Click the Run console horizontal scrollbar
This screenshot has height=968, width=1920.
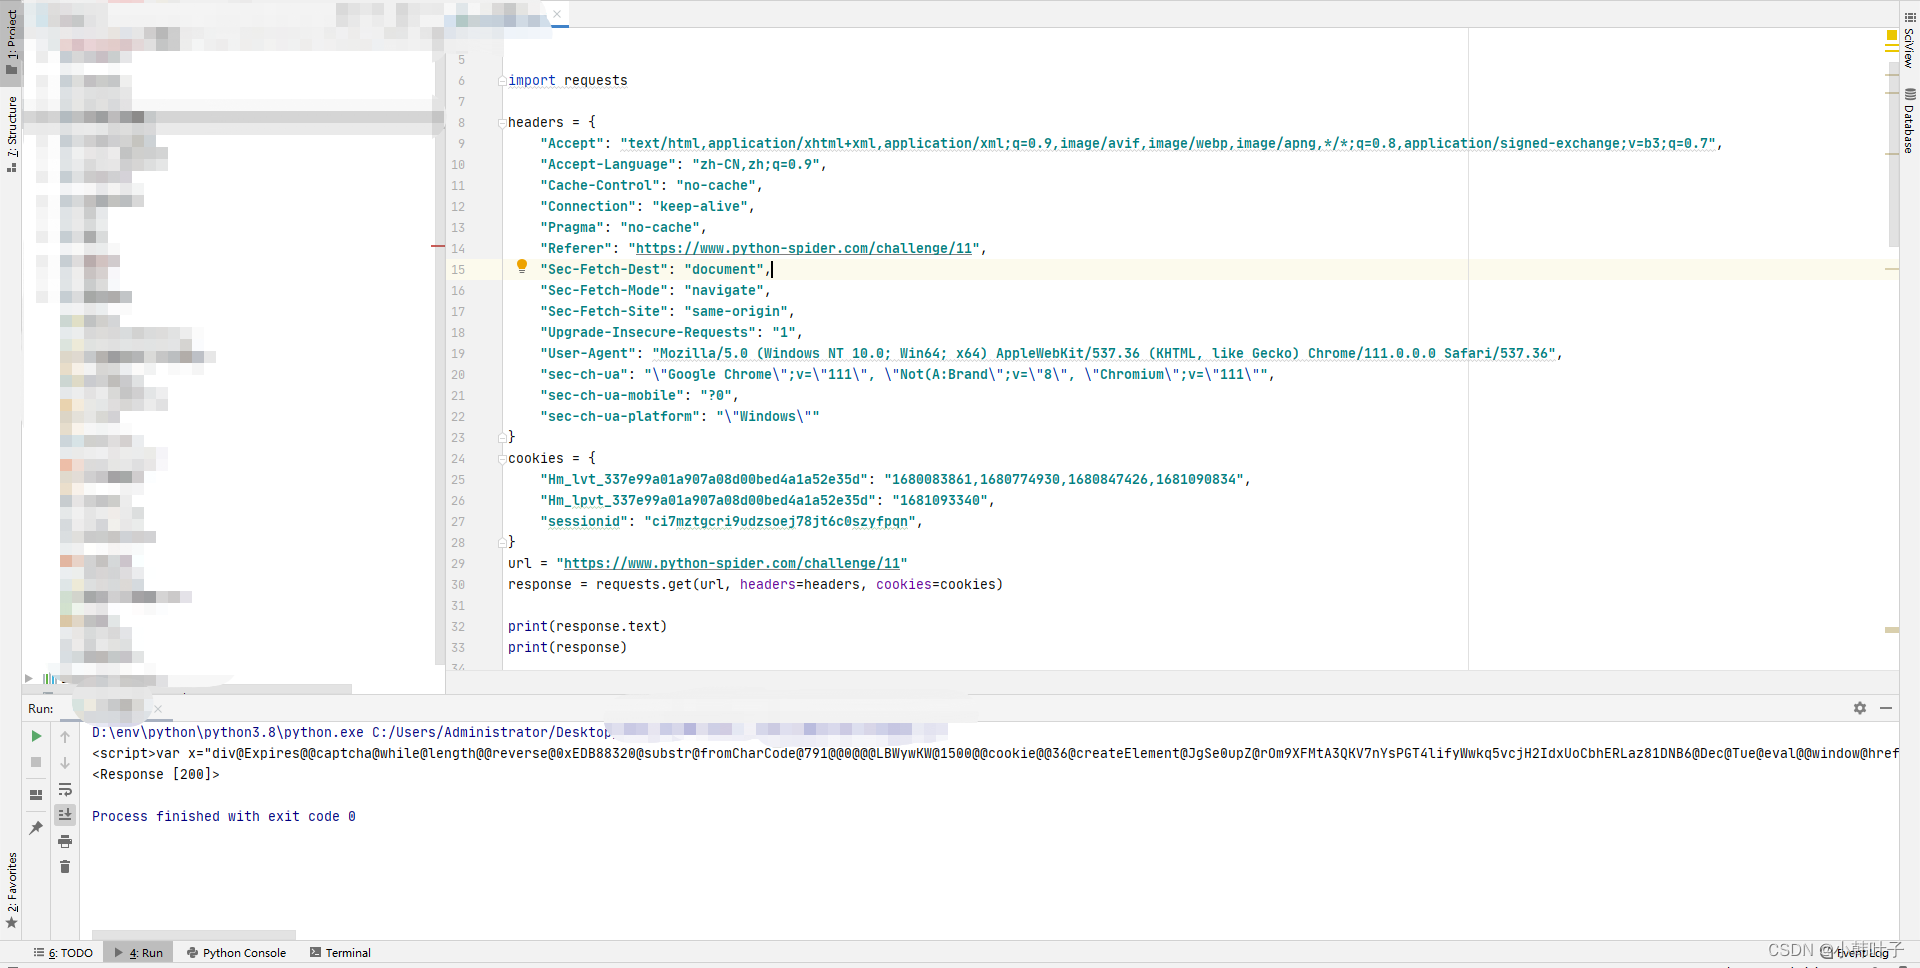click(x=193, y=935)
